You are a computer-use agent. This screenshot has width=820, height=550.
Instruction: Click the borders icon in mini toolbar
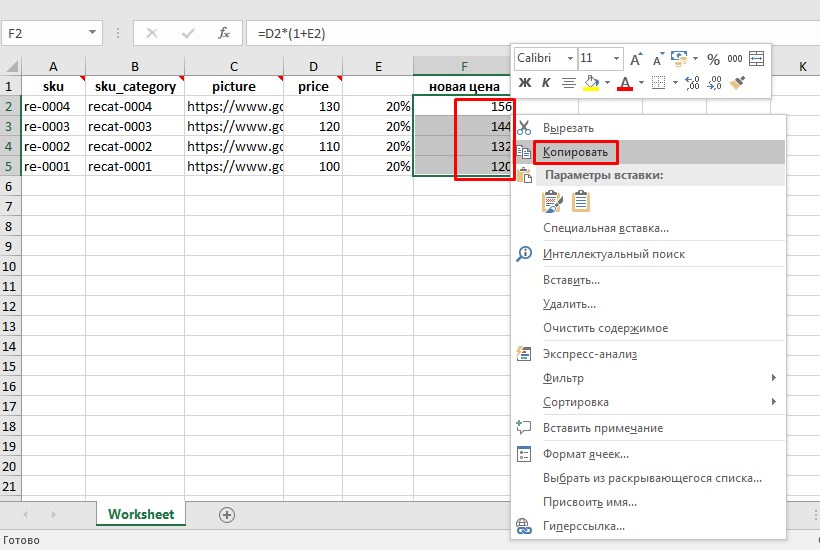[658, 83]
